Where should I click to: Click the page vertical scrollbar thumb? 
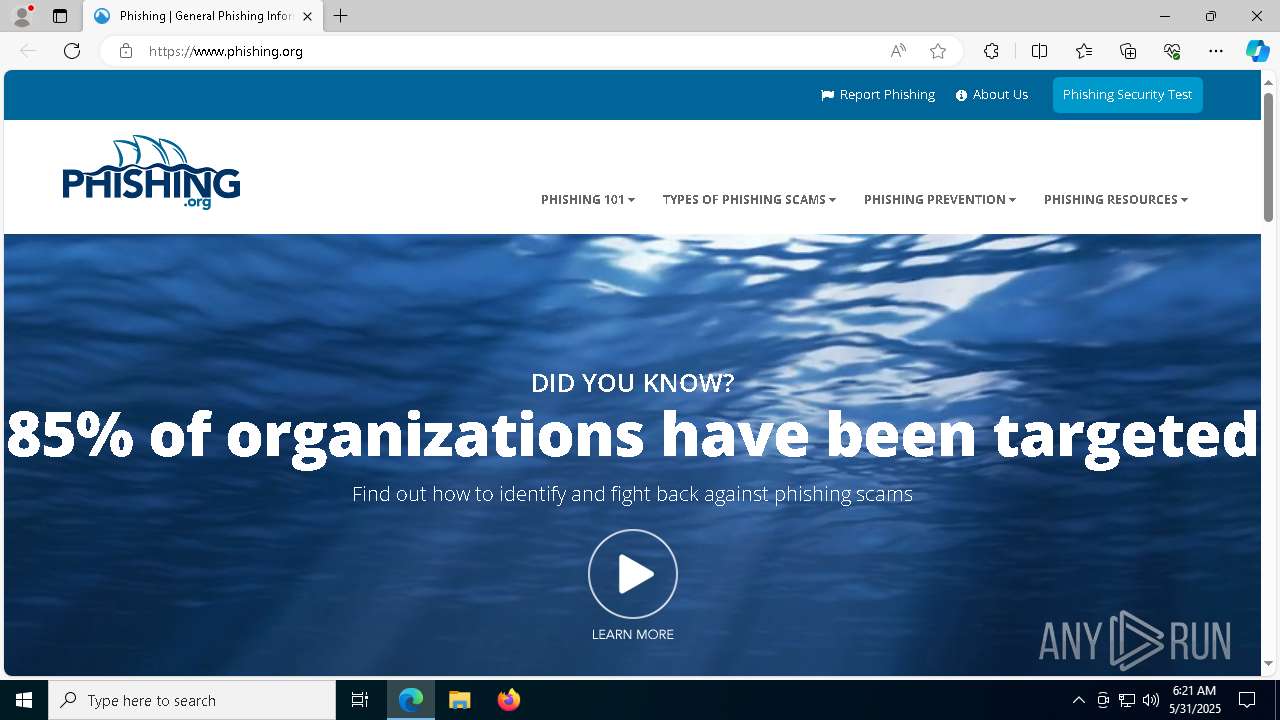[1268, 157]
